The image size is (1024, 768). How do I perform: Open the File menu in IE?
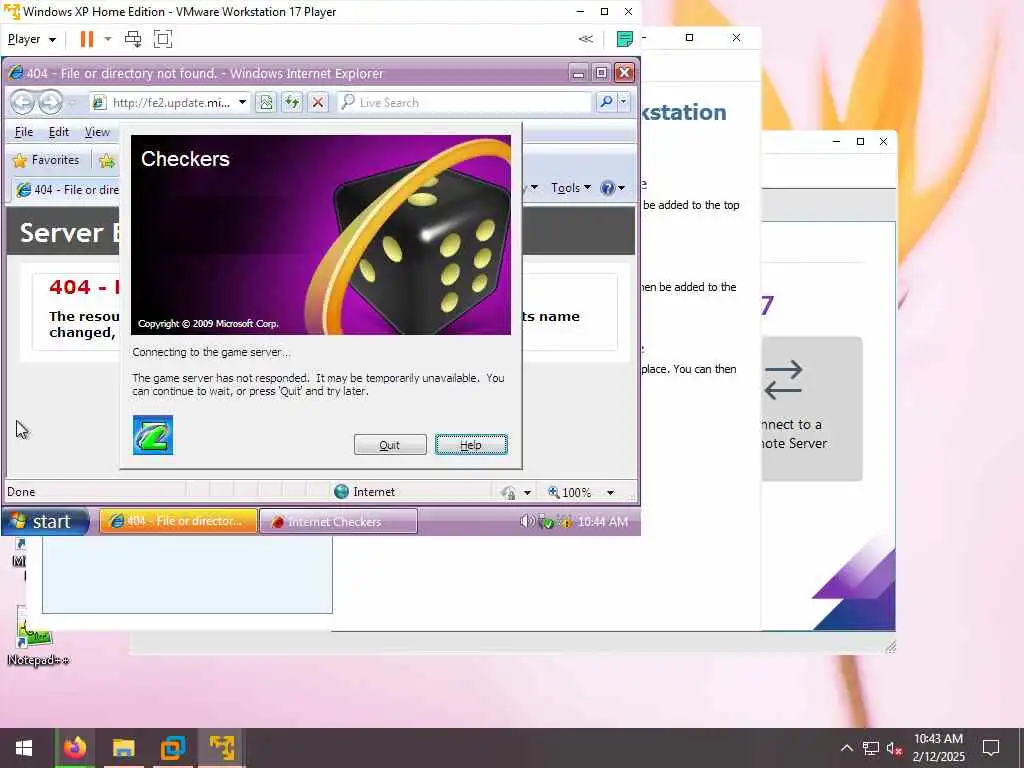point(24,132)
